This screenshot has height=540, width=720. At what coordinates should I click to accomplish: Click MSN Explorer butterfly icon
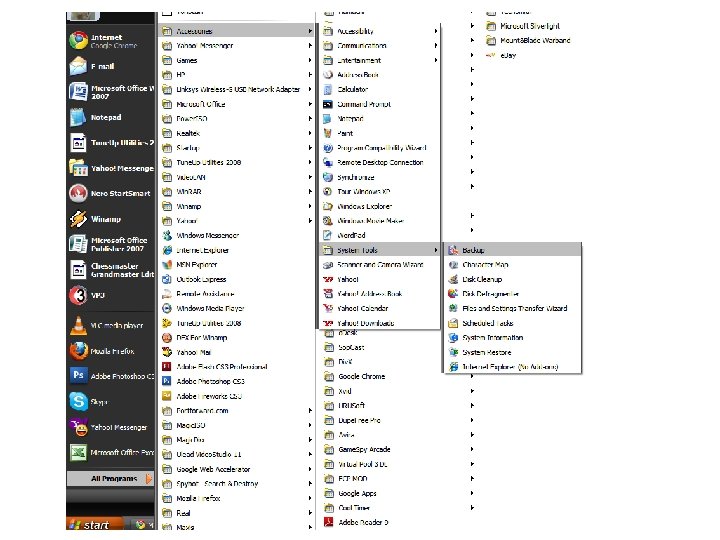(x=167, y=264)
